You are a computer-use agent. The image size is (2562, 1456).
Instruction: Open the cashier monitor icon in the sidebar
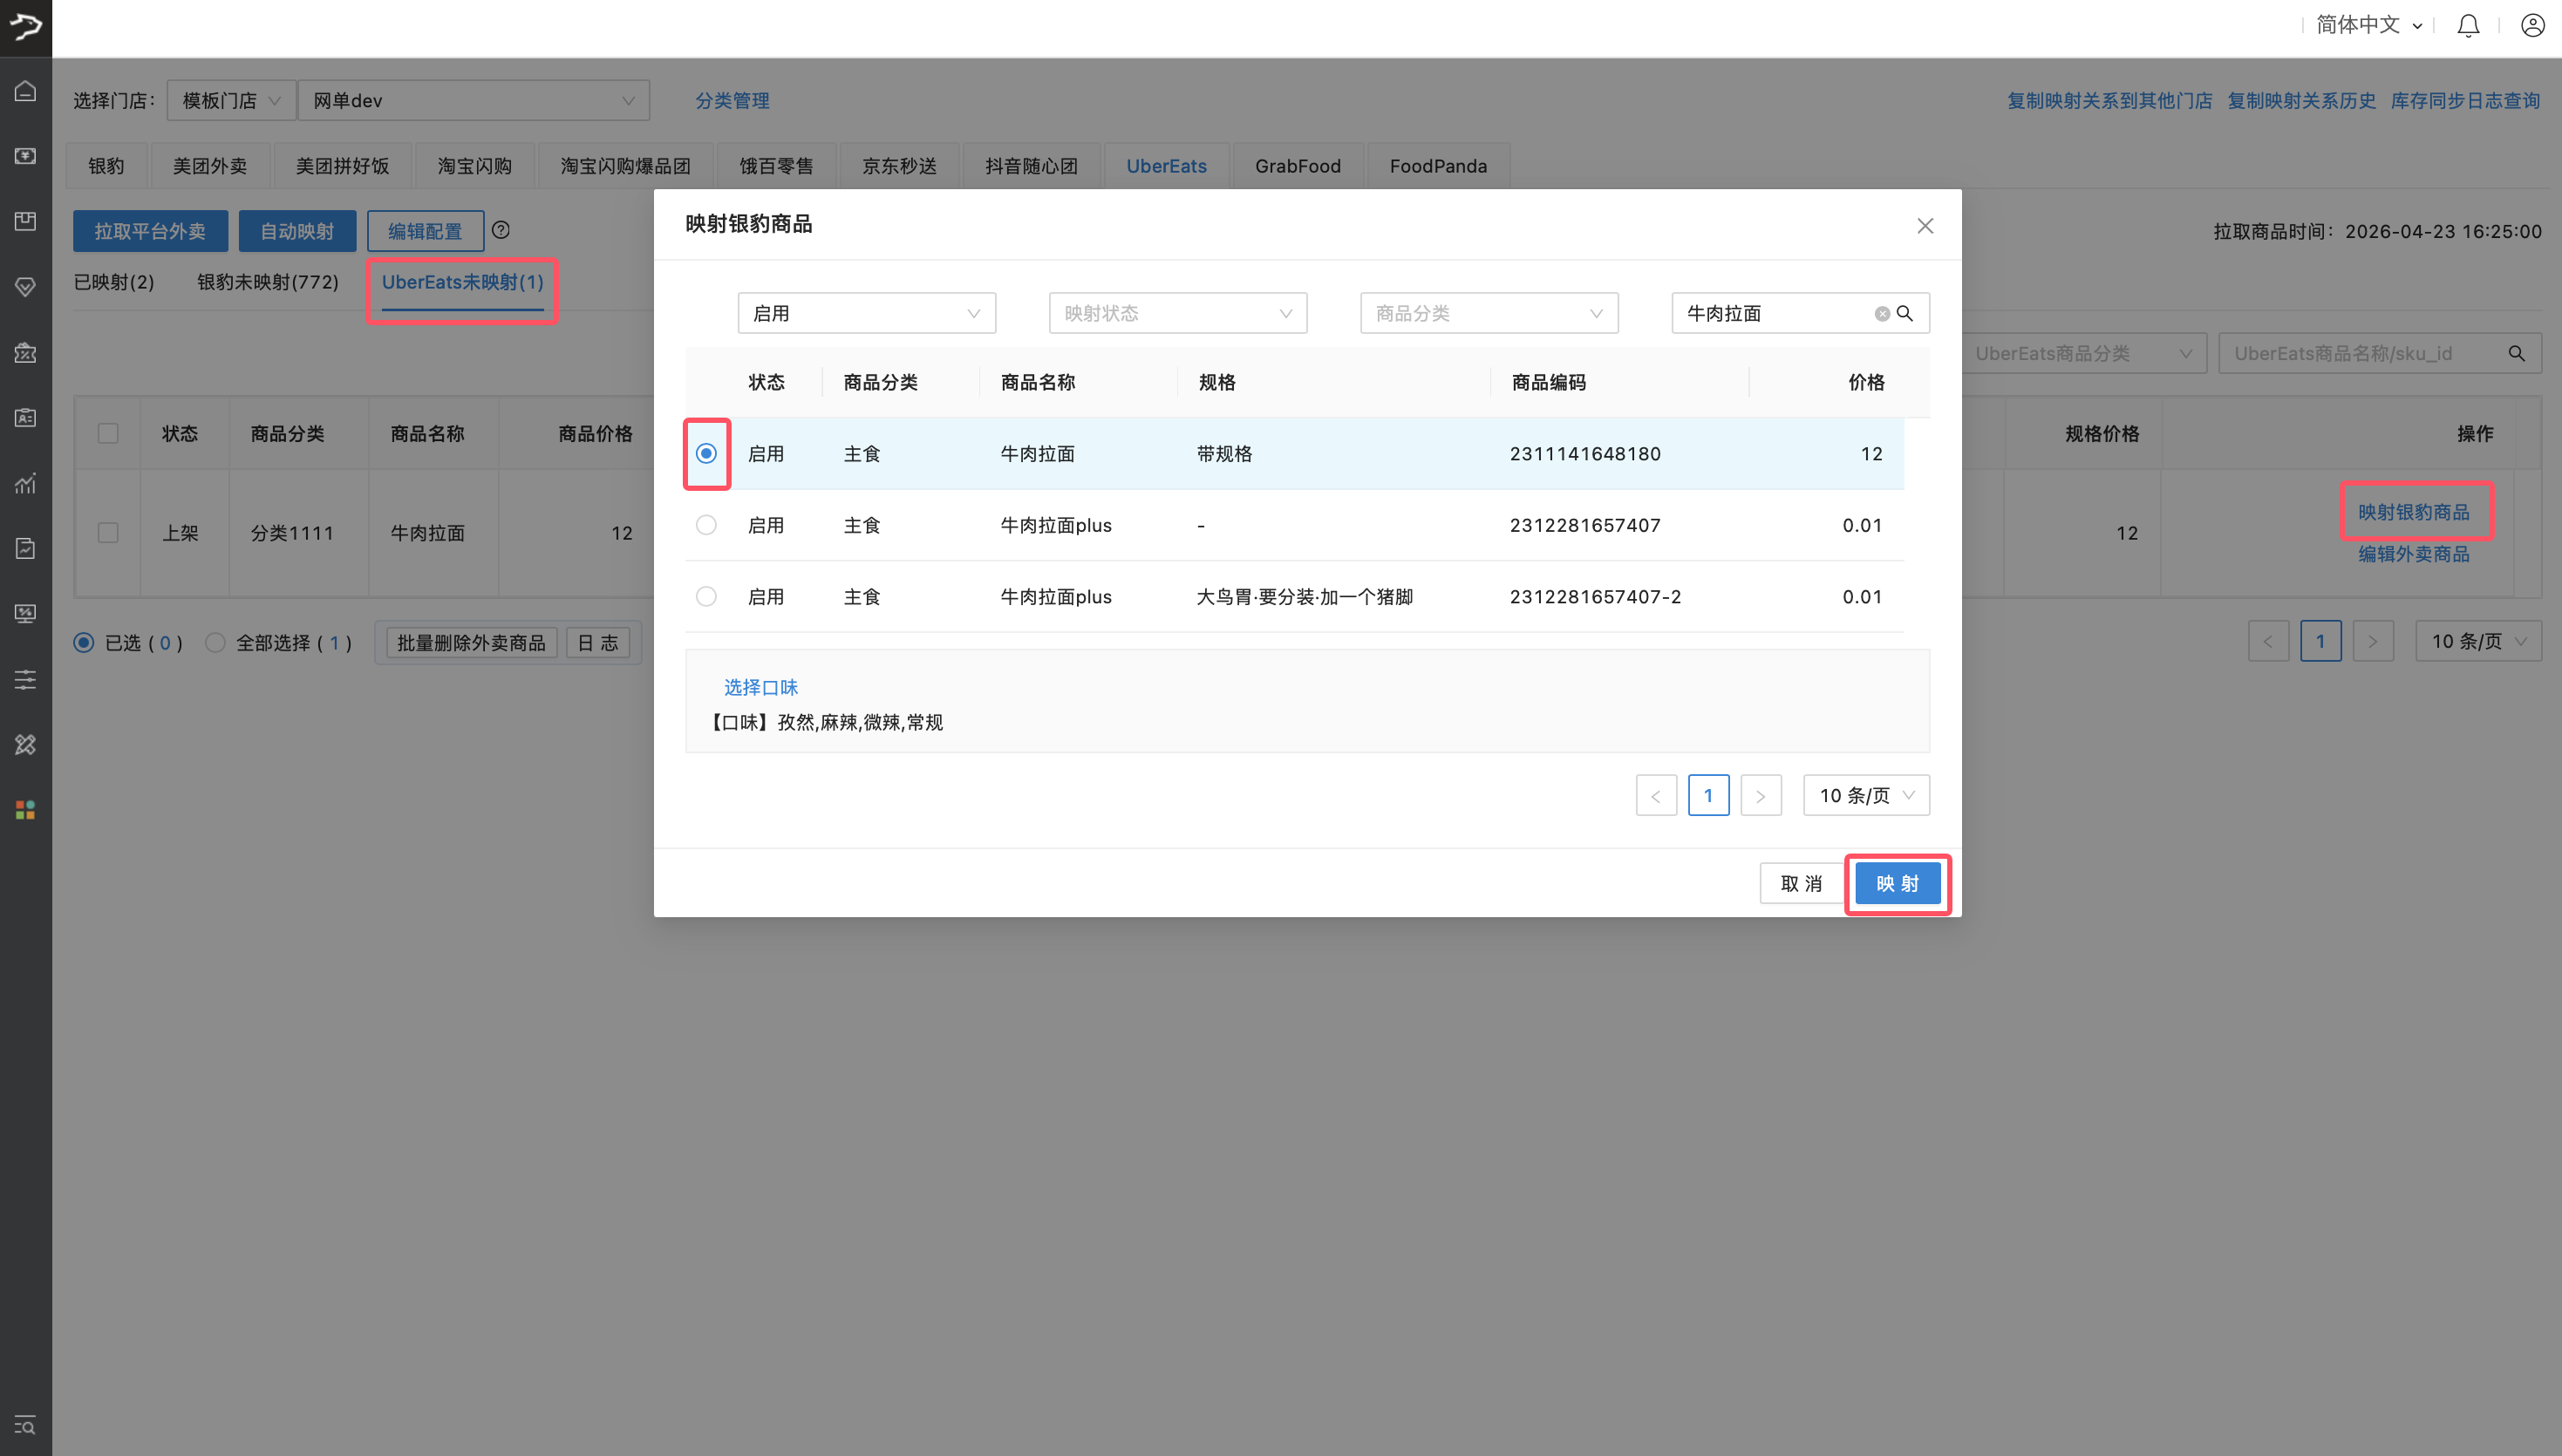point(26,156)
